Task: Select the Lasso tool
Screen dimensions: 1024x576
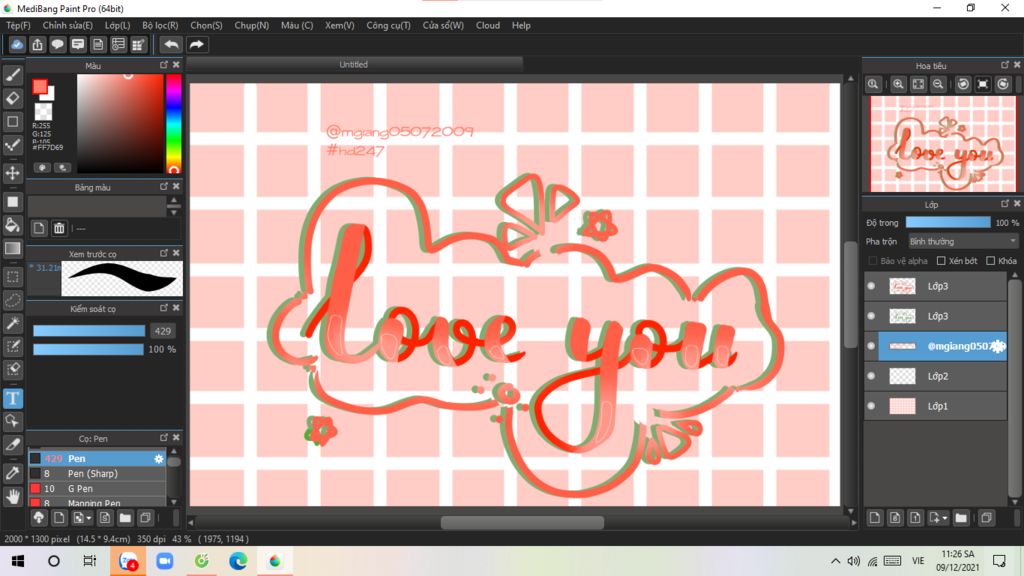Action: point(12,300)
